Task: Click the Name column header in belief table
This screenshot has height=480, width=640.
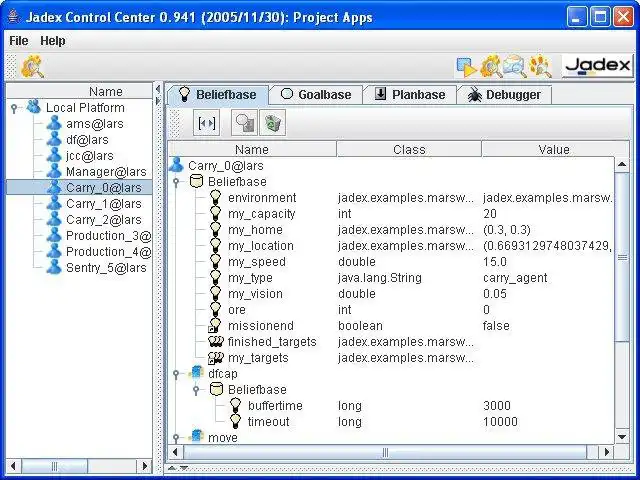Action: (x=252, y=149)
